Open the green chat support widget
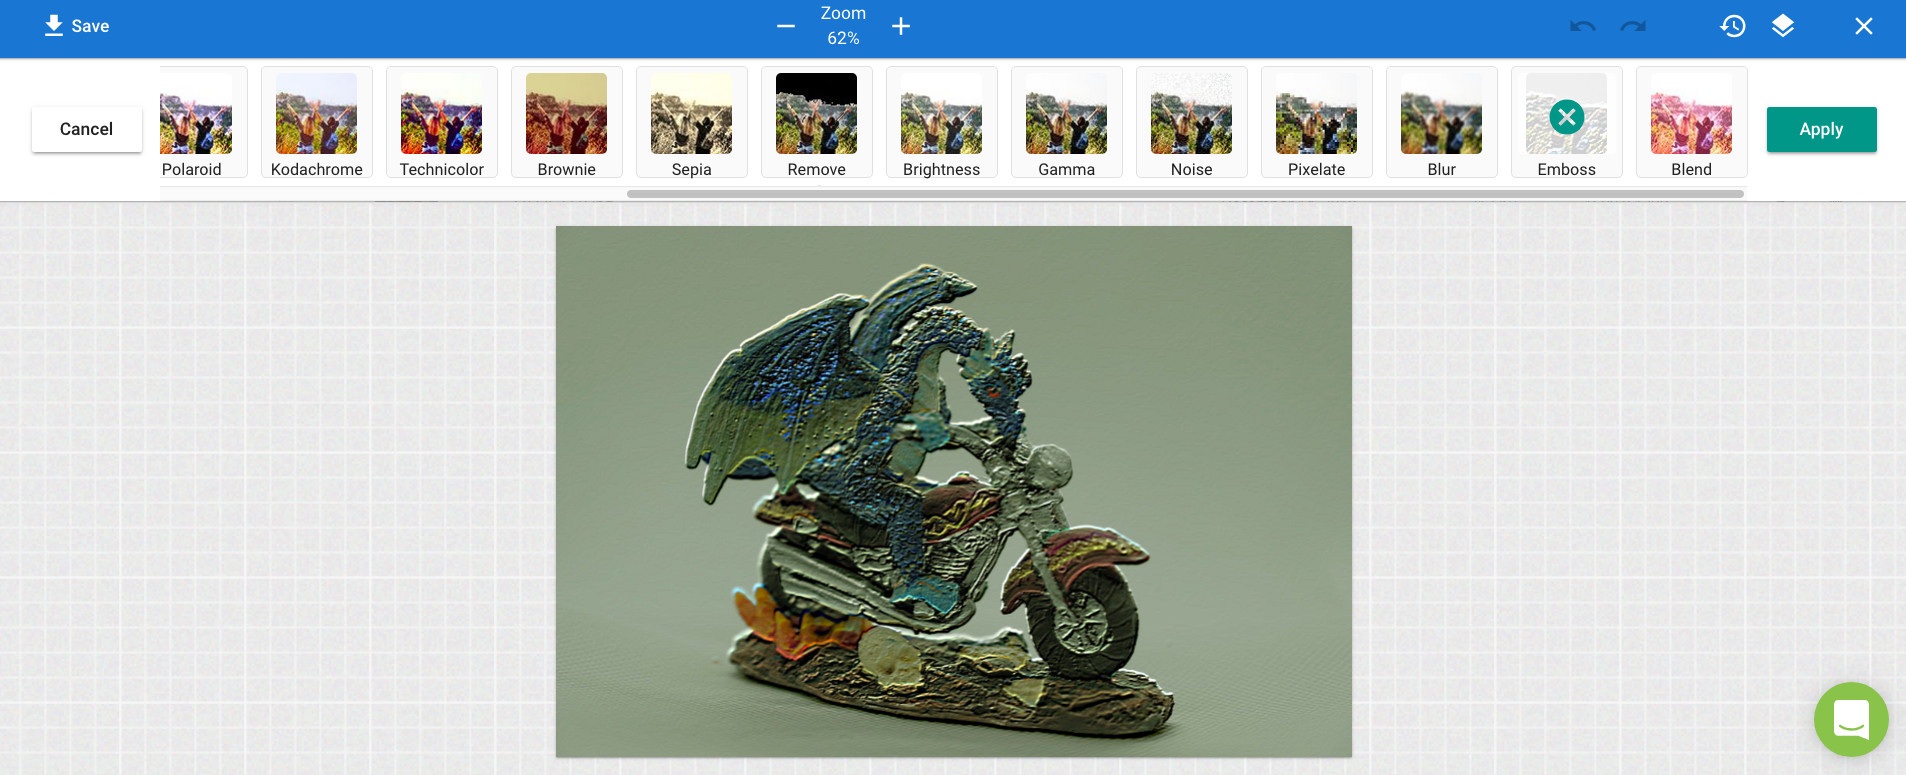 point(1851,719)
